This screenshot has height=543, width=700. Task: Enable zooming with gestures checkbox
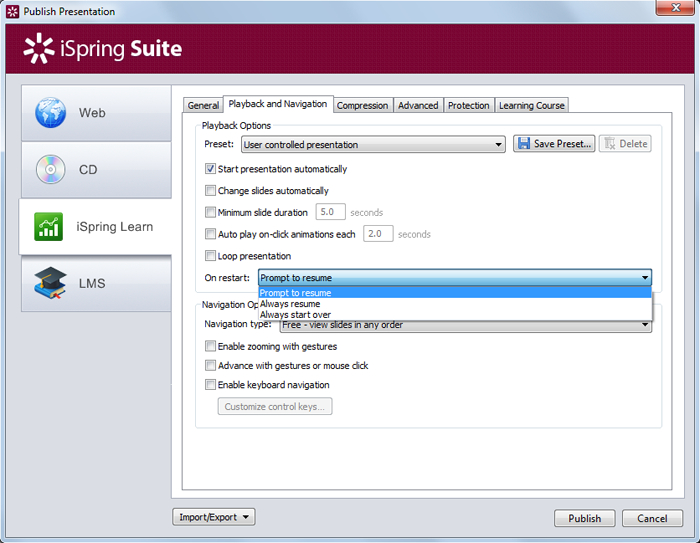[210, 346]
